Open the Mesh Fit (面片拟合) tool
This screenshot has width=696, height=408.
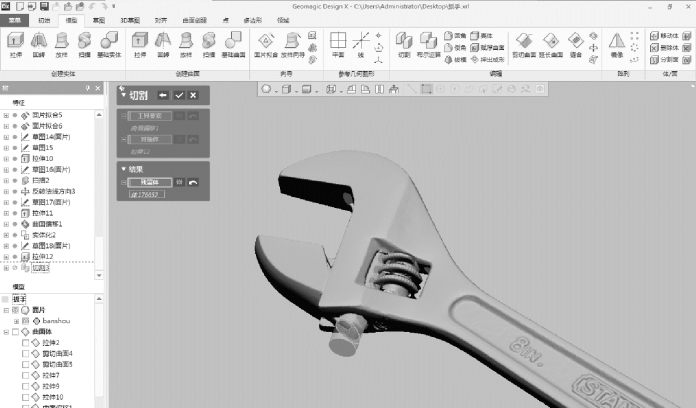pyautogui.click(x=266, y=44)
